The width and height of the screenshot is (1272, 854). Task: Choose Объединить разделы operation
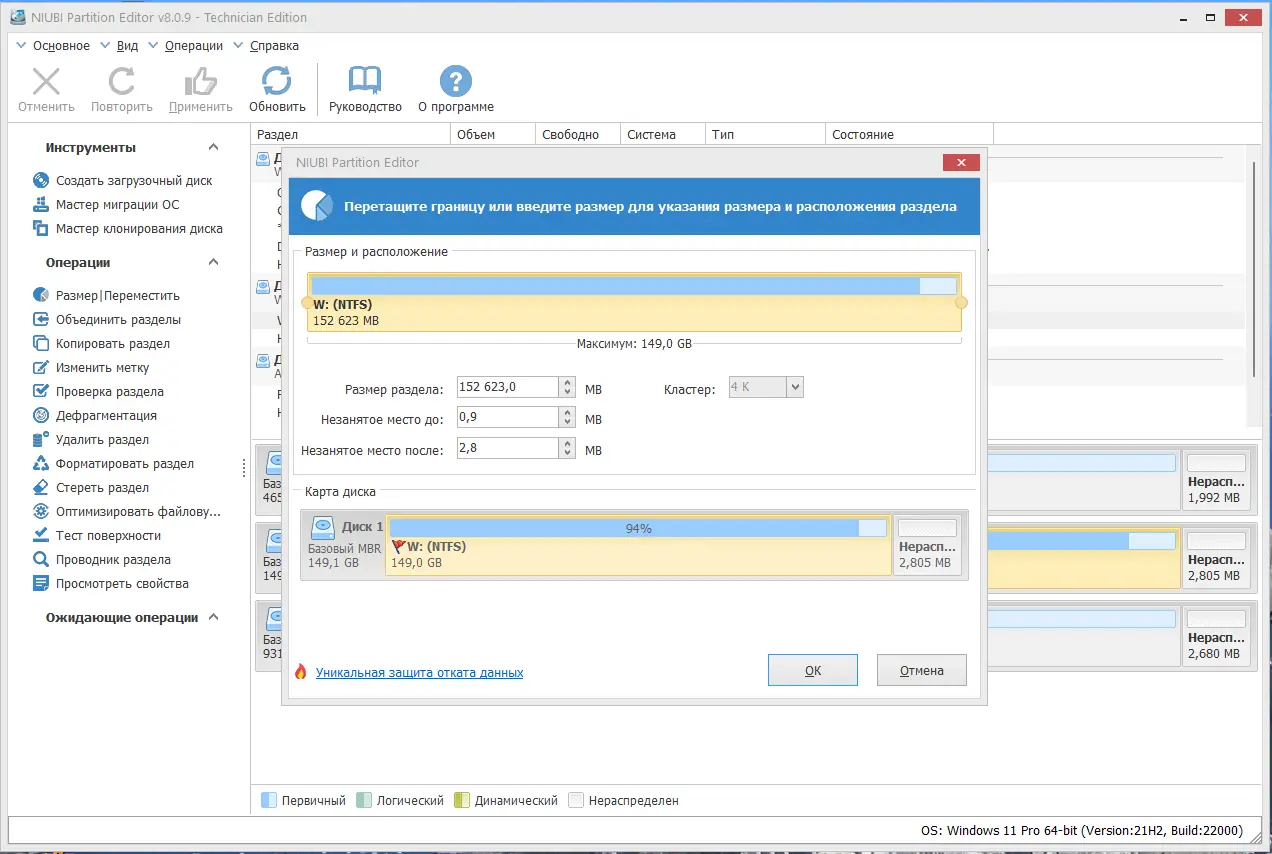pyautogui.click(x=118, y=320)
